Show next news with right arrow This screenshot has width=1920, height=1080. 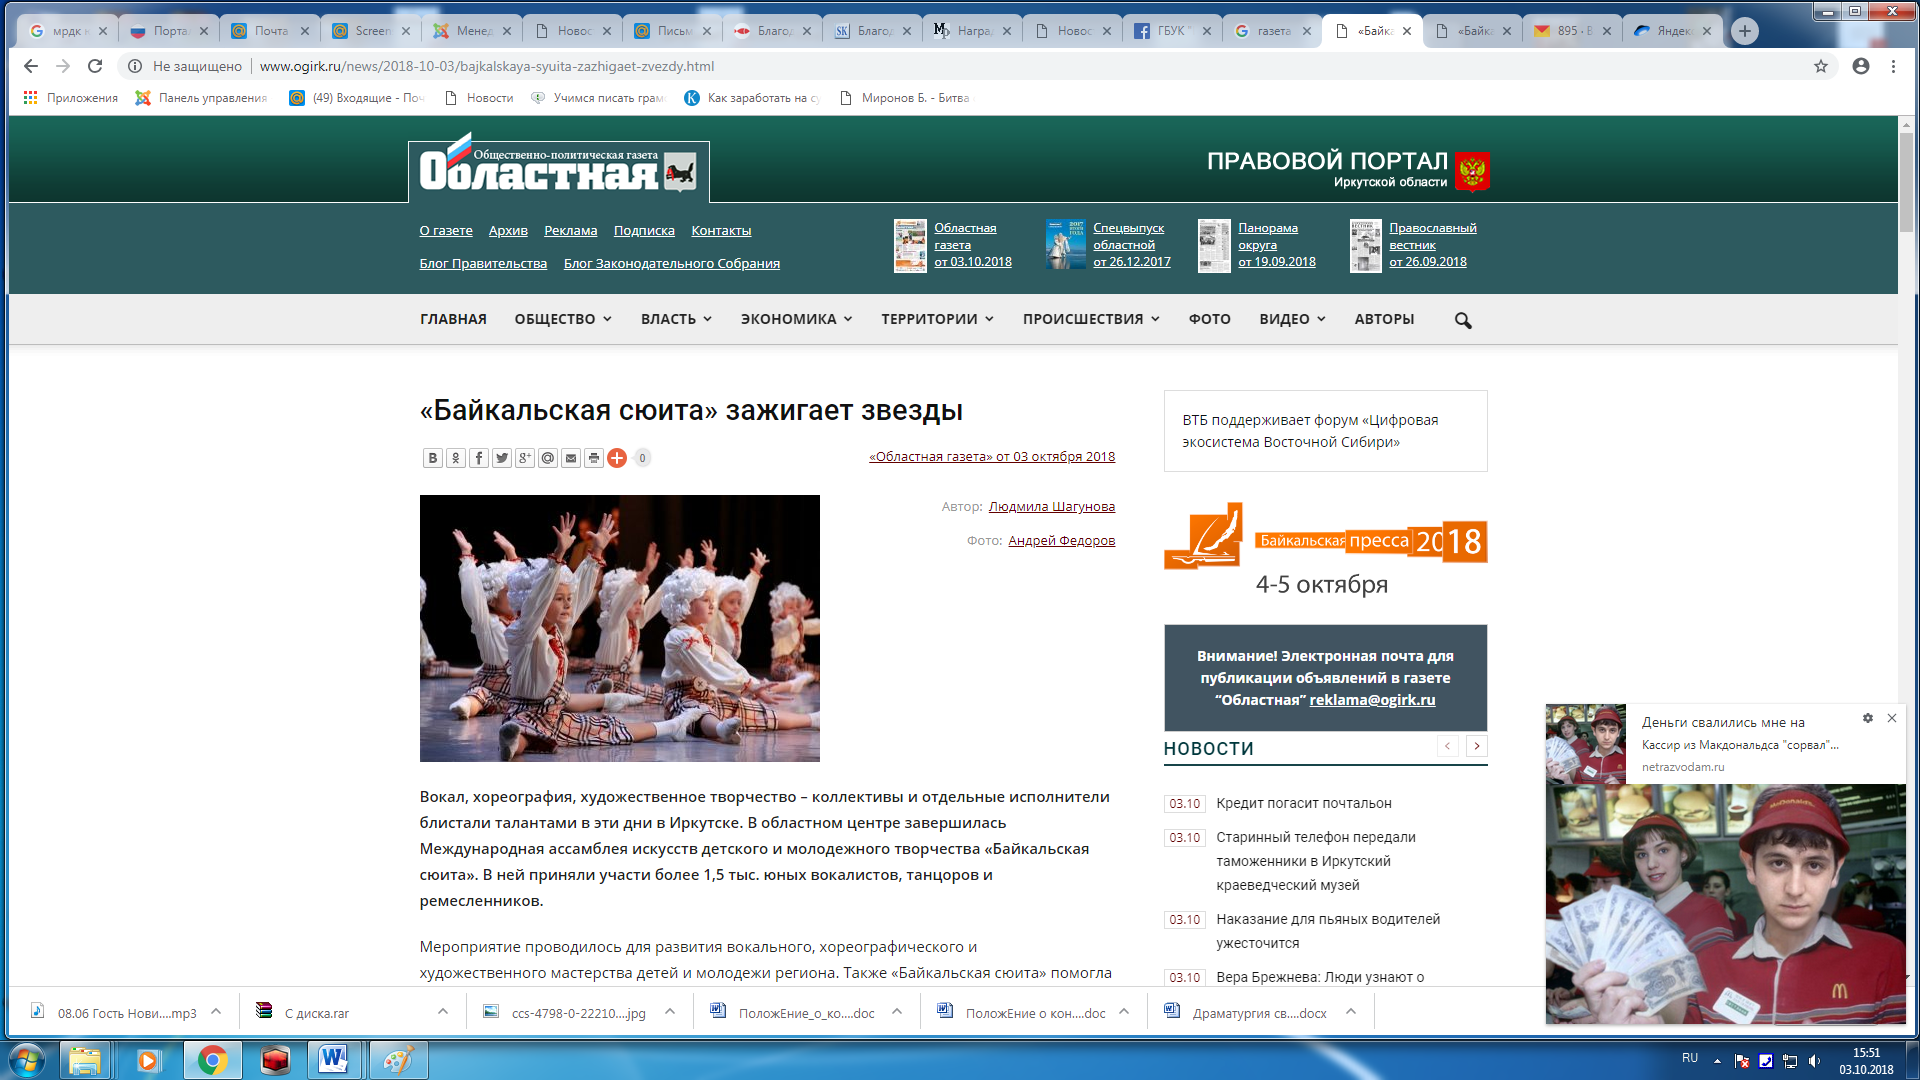click(x=1476, y=746)
